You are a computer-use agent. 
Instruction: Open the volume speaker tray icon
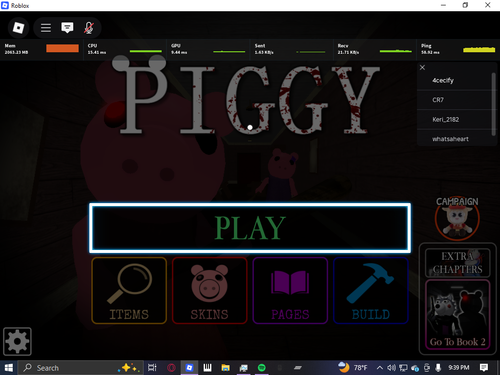pyautogui.click(x=391, y=368)
